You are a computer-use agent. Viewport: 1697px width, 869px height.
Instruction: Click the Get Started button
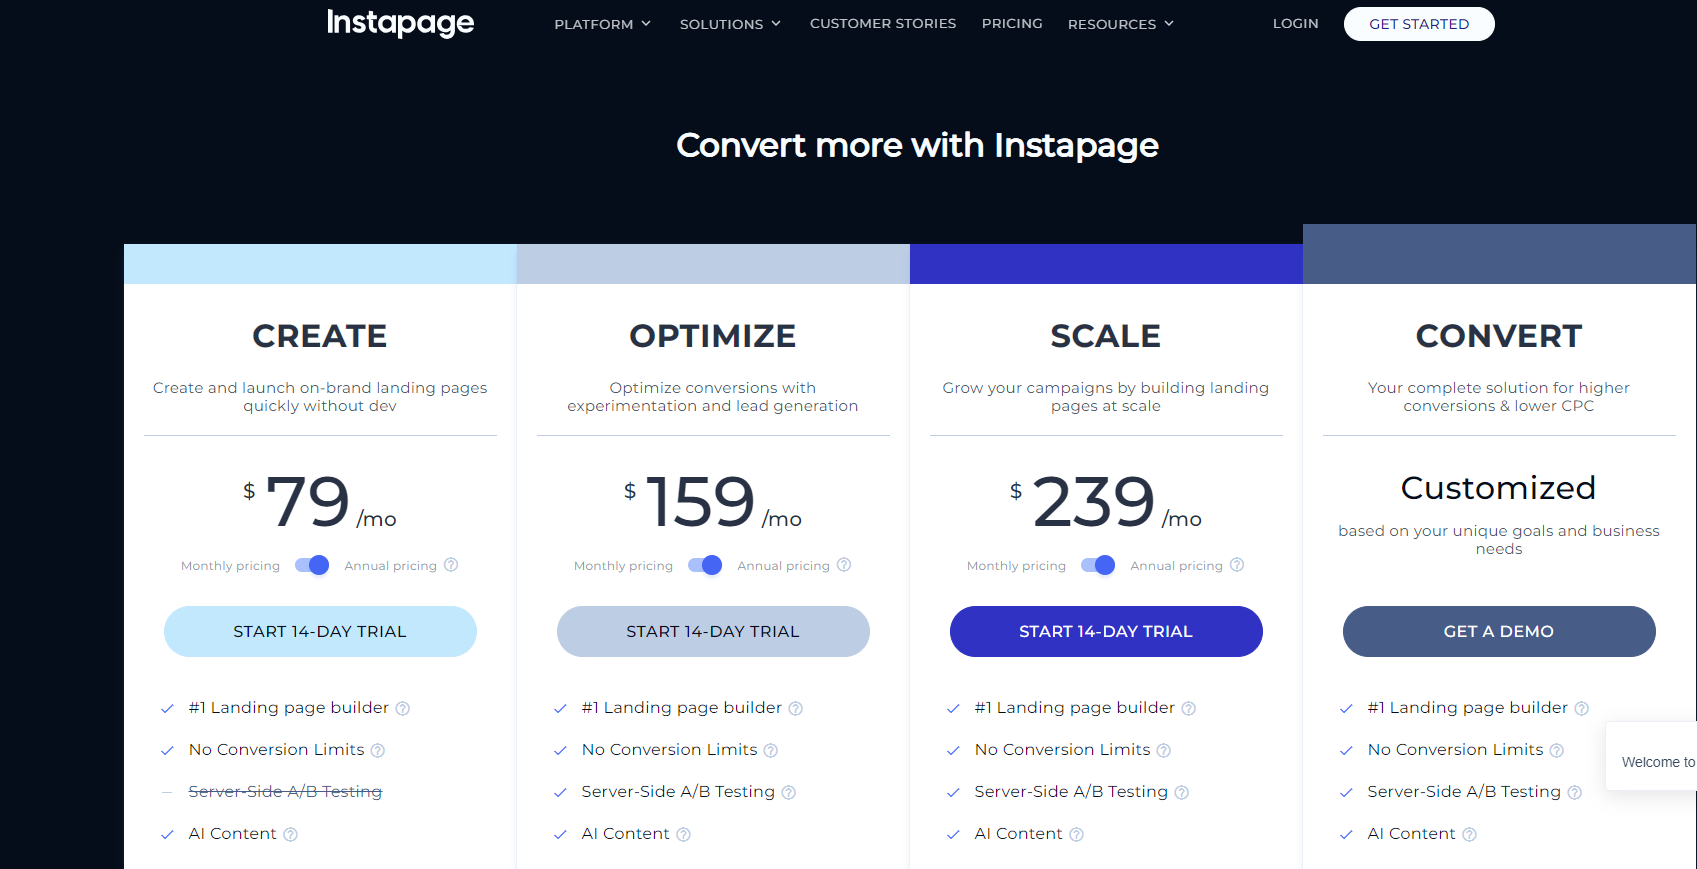1419,24
